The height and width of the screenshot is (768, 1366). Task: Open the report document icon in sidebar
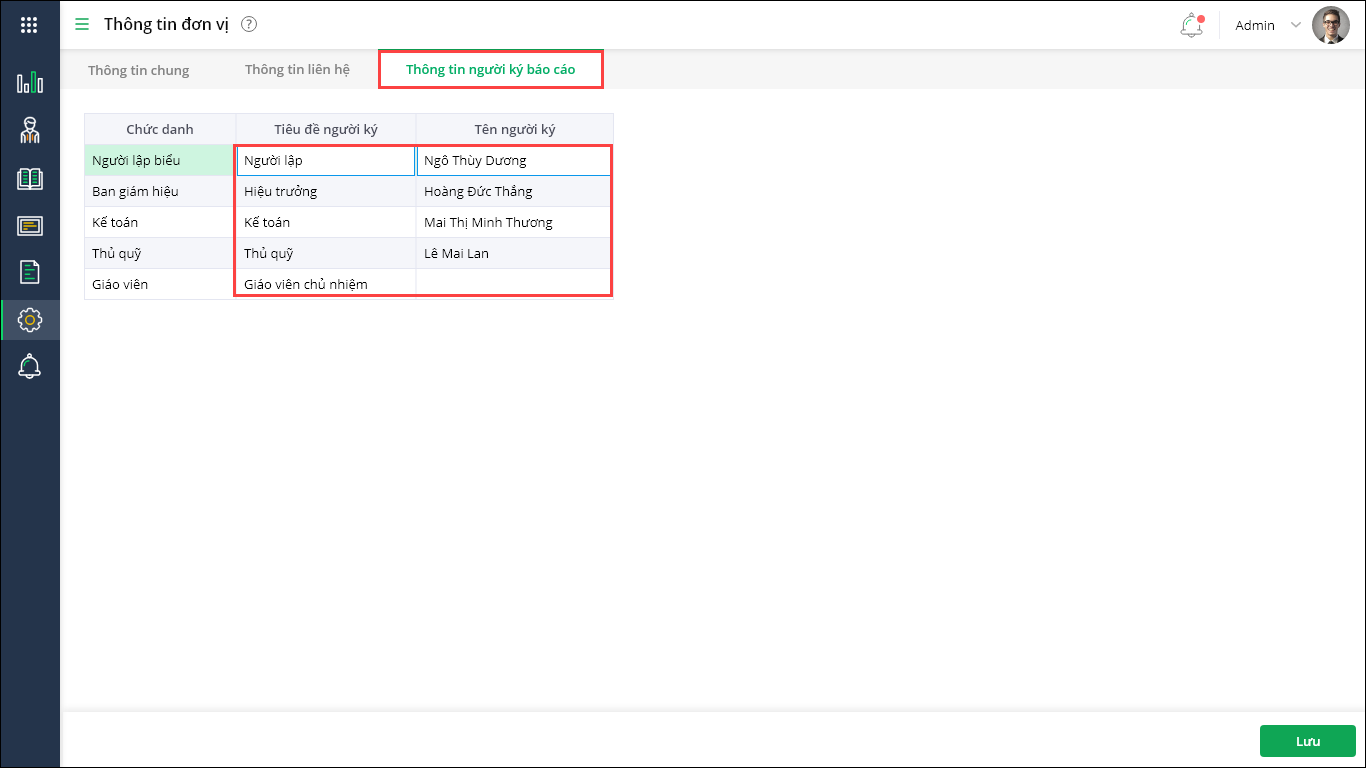click(x=30, y=272)
